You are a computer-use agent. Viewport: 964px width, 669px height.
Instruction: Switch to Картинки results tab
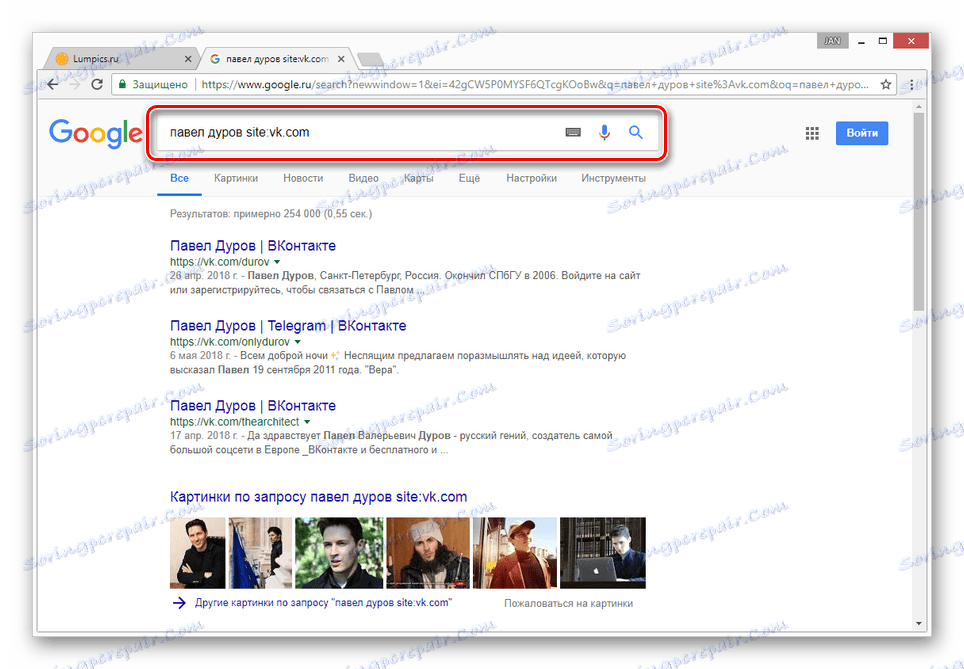(235, 178)
